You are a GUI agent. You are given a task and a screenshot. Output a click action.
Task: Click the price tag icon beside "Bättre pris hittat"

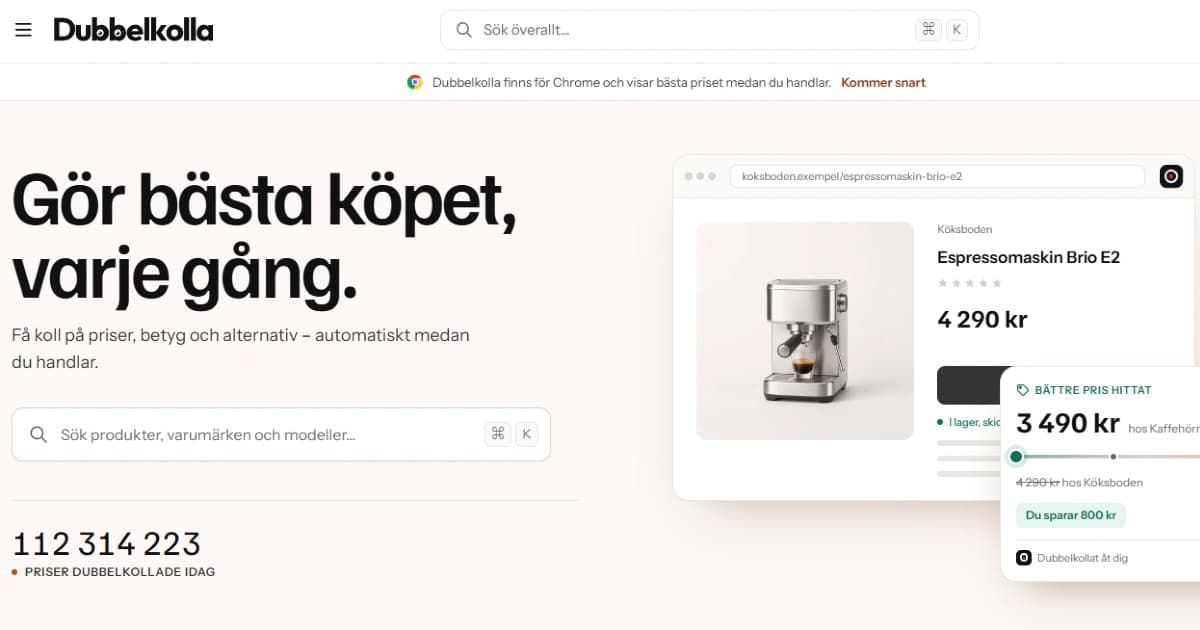[1023, 390]
